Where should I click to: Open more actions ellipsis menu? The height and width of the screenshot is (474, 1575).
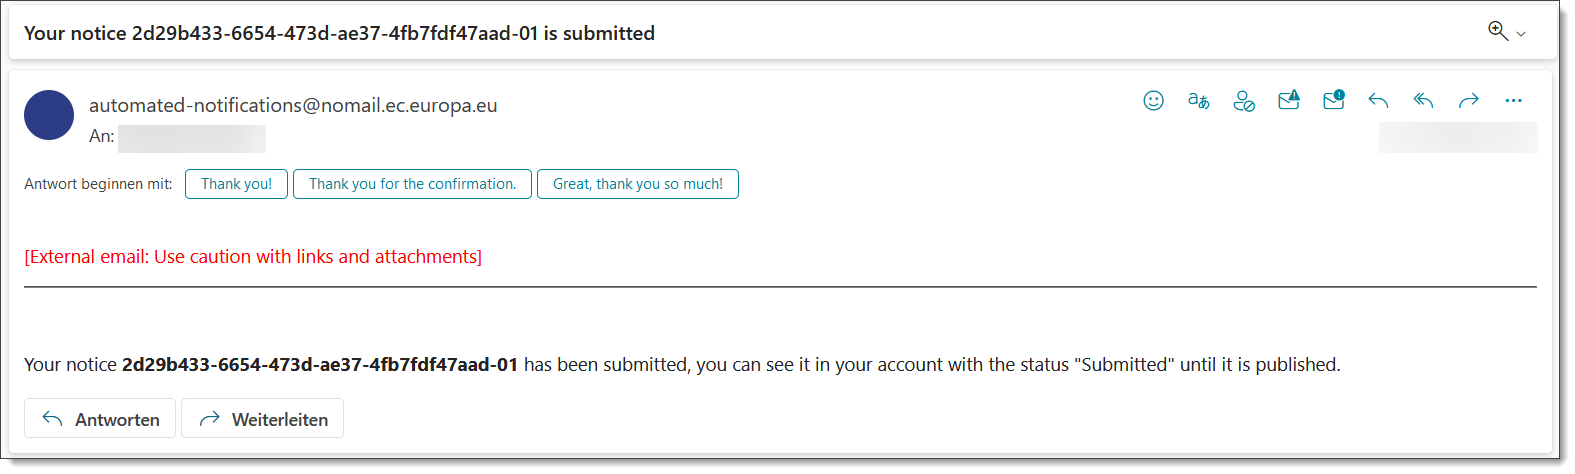[x=1513, y=100]
